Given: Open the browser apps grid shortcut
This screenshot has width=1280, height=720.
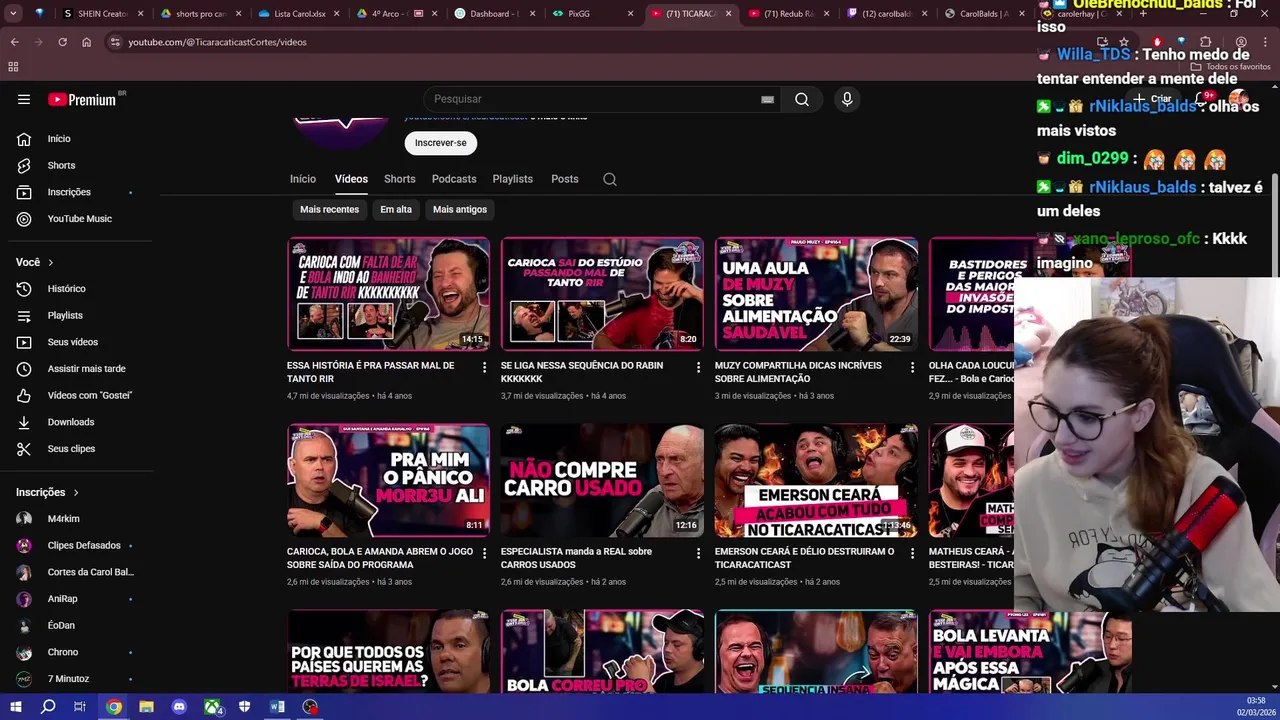Looking at the screenshot, I should click(13, 67).
